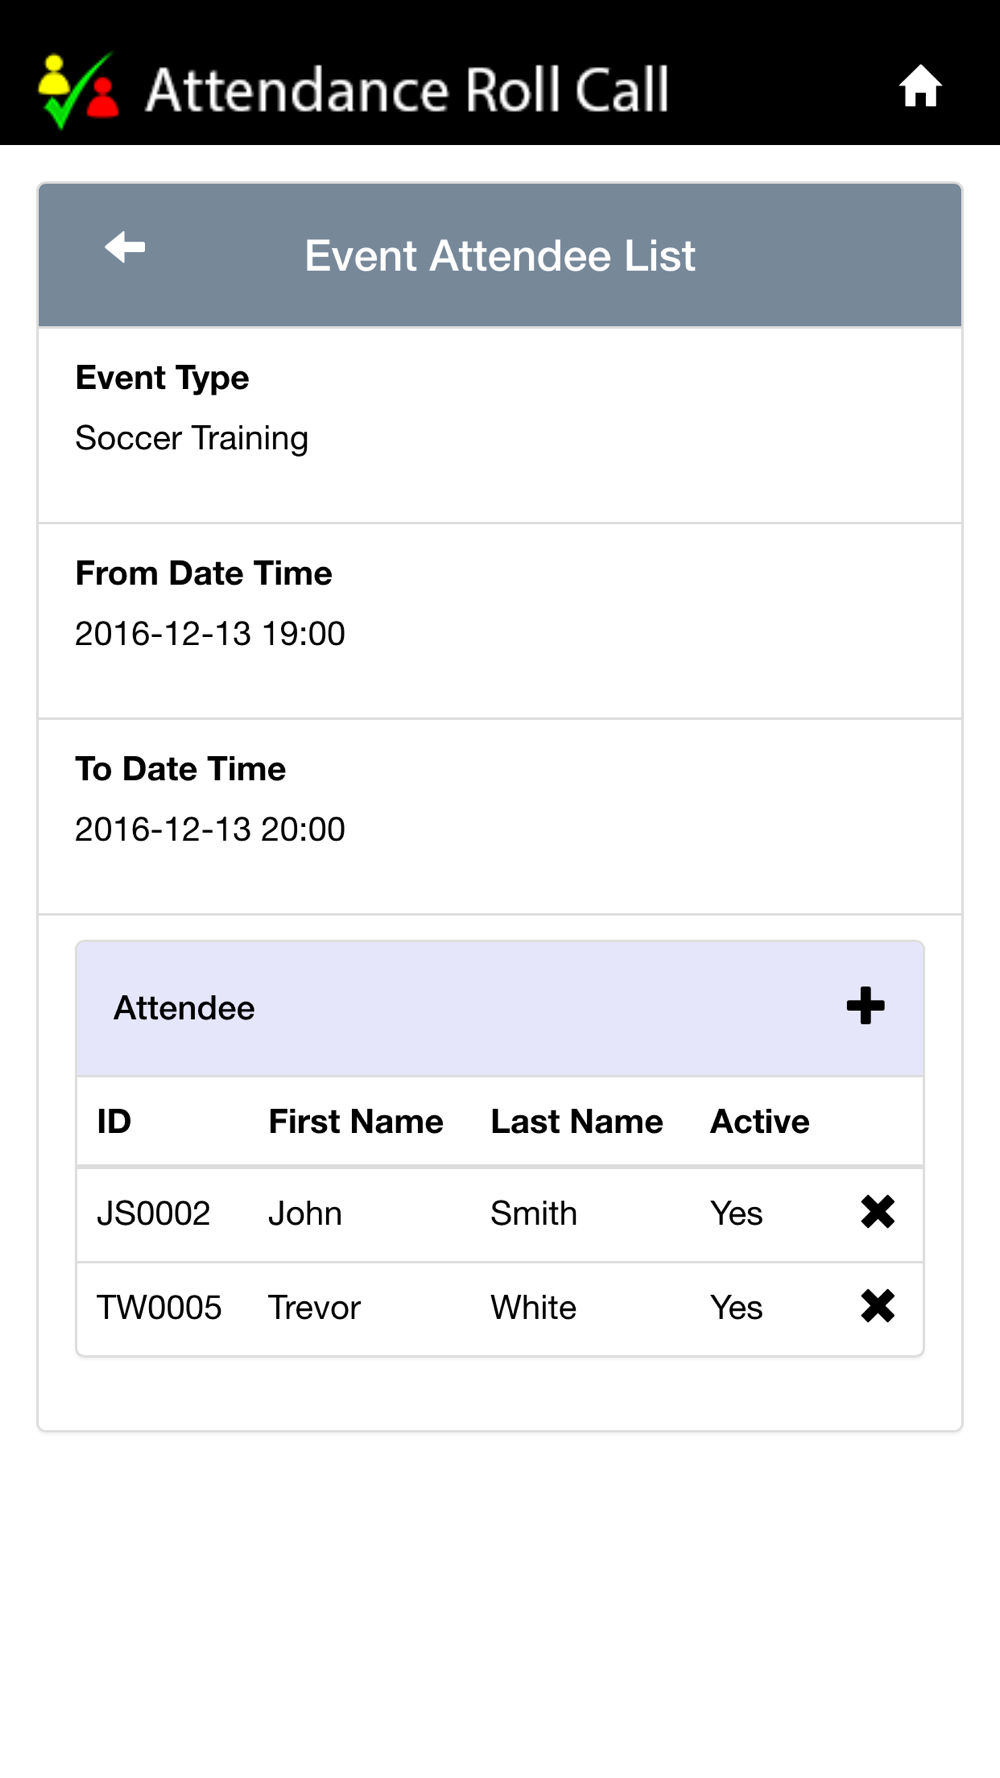Tap the Attendance Roll Call title
This screenshot has height=1778, width=1000.
(407, 90)
